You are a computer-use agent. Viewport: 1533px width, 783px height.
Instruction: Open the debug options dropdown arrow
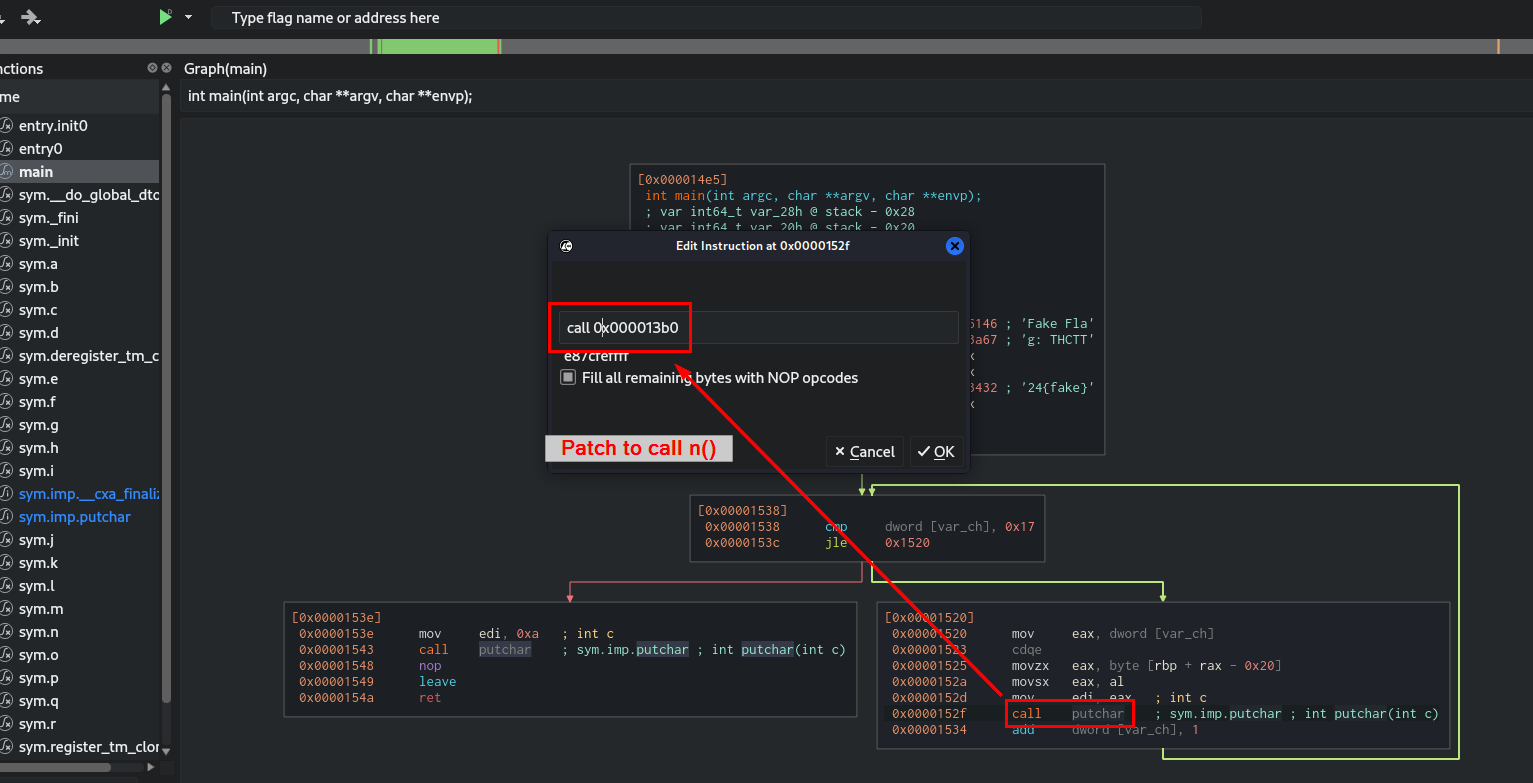tap(188, 17)
